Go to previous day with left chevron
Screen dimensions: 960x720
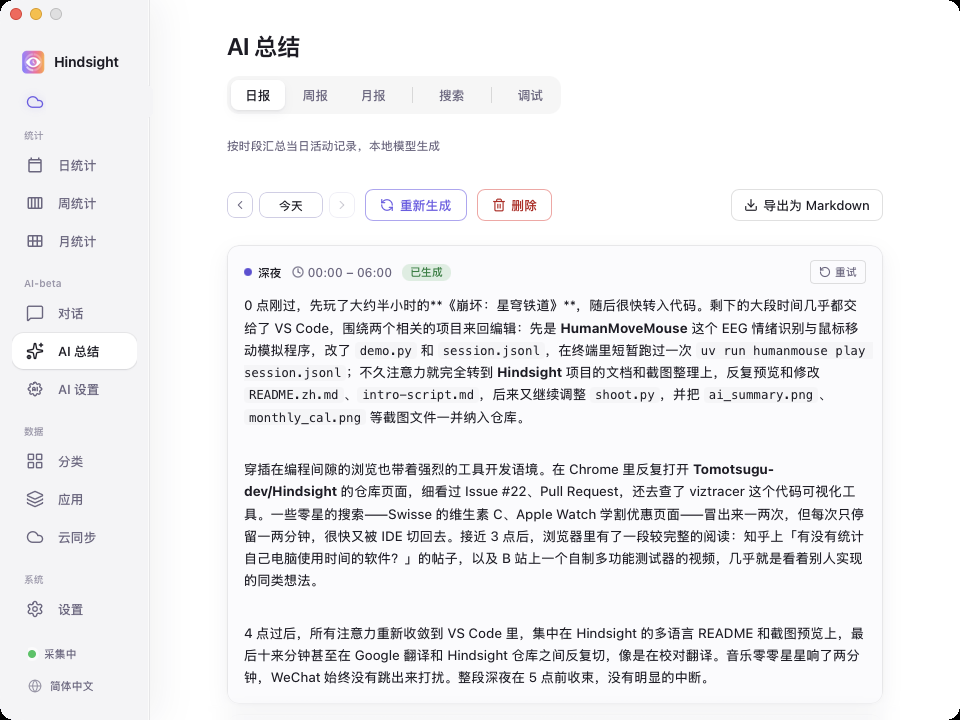240,205
